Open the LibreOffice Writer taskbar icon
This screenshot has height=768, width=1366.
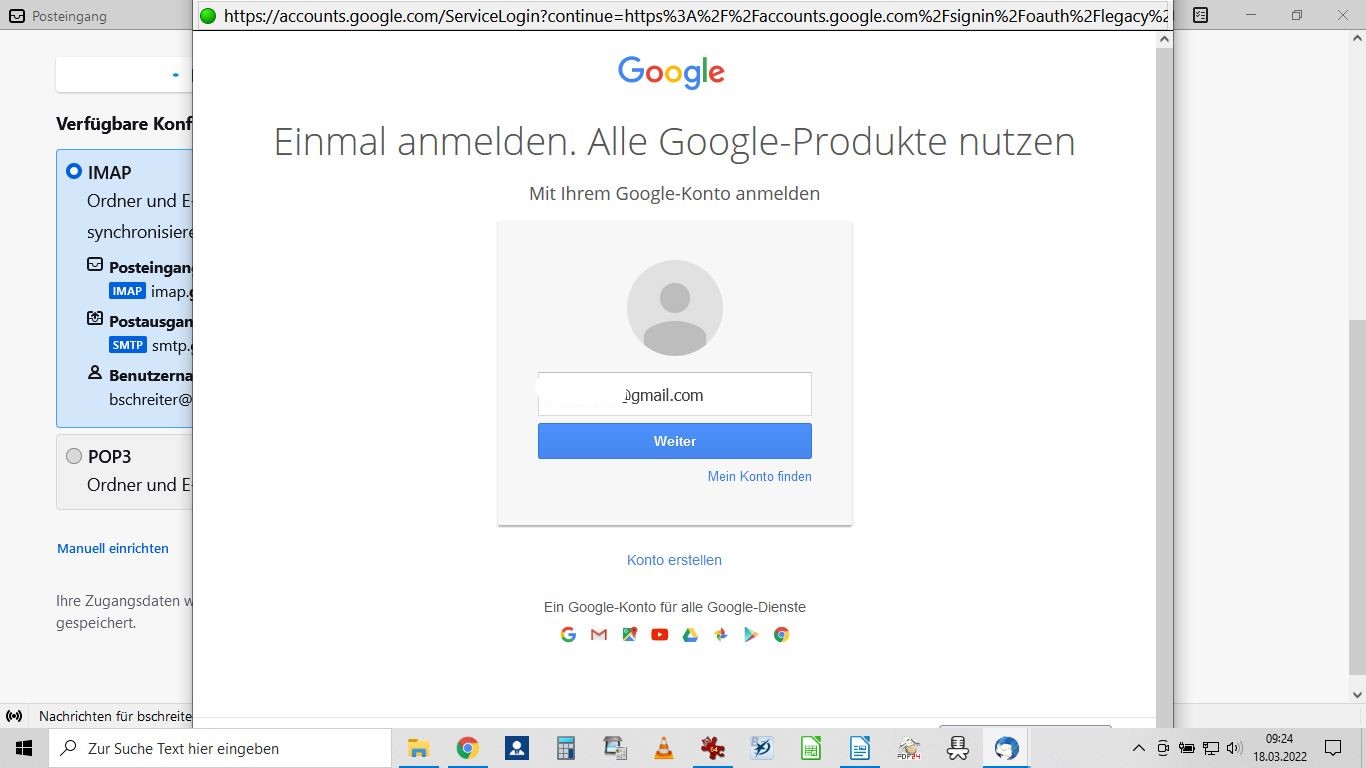[859, 748]
